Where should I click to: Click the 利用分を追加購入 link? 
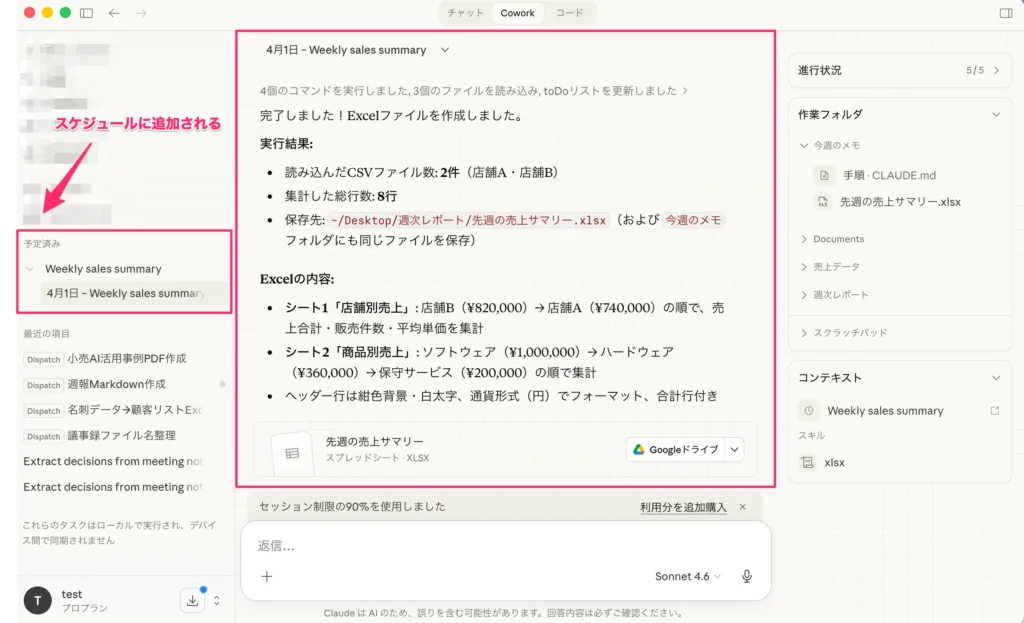pos(686,507)
